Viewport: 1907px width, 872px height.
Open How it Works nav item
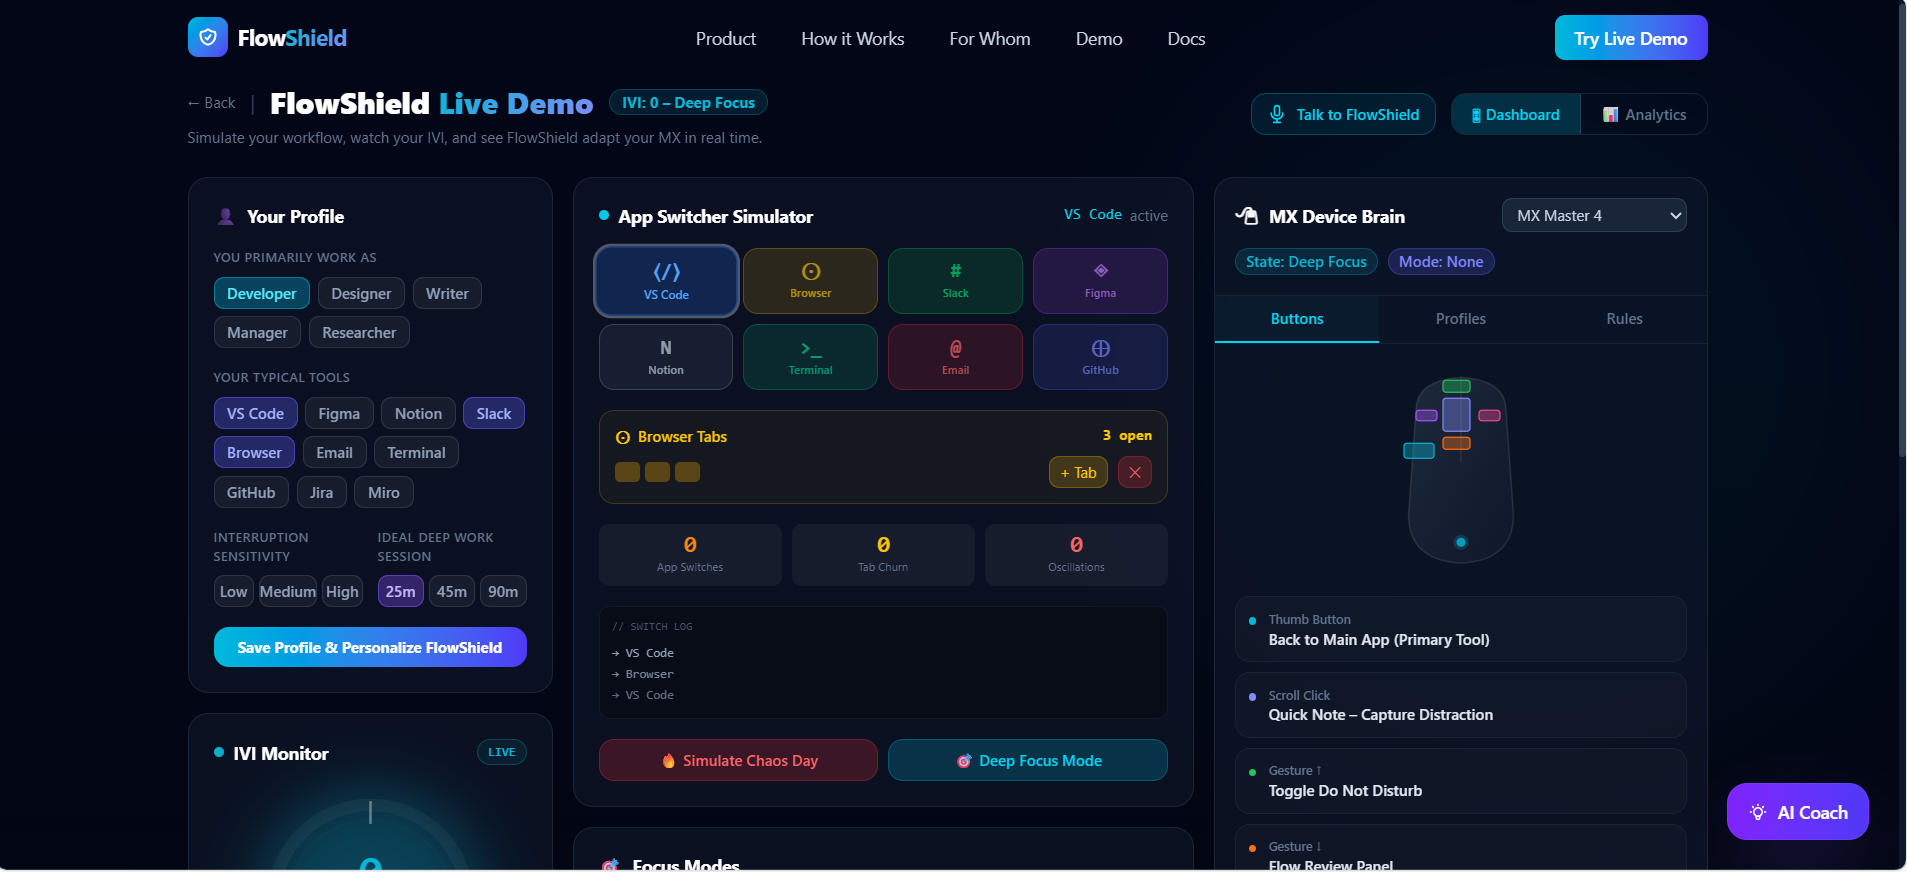(x=852, y=38)
